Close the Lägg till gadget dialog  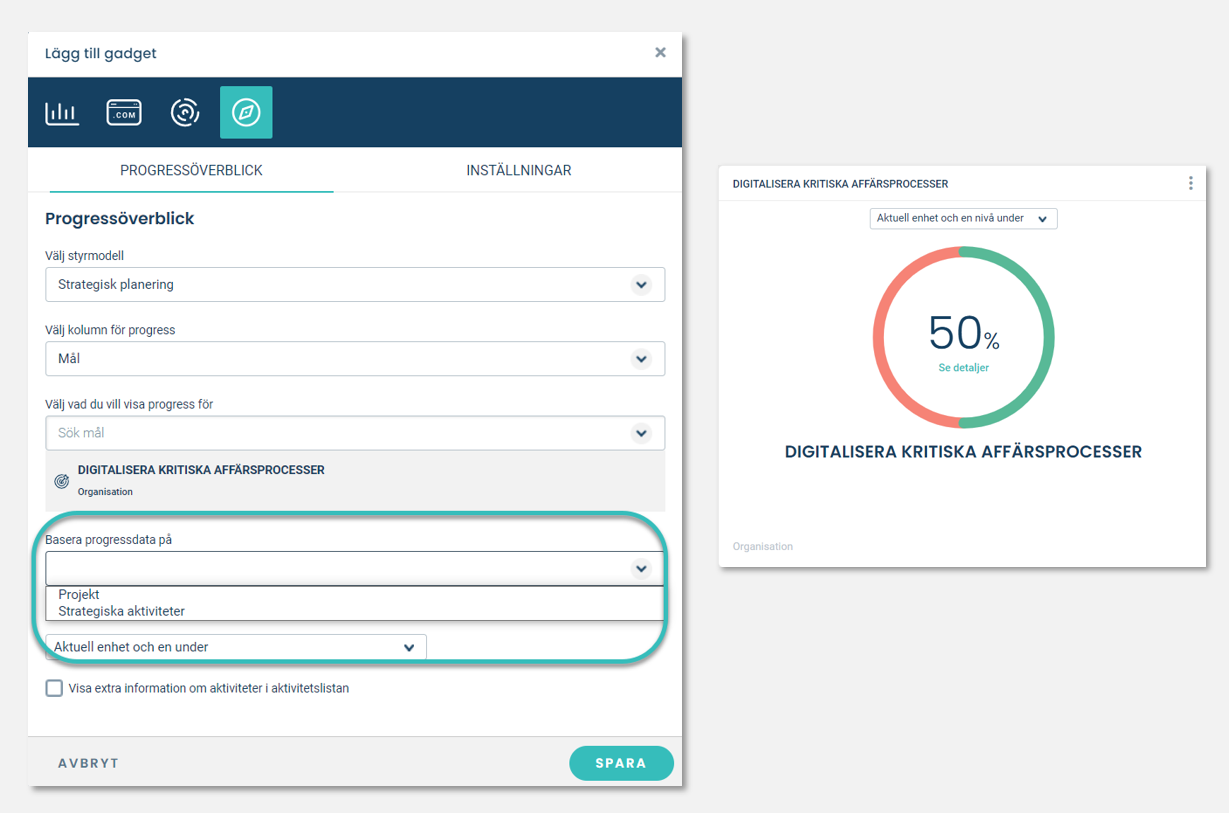click(x=660, y=52)
